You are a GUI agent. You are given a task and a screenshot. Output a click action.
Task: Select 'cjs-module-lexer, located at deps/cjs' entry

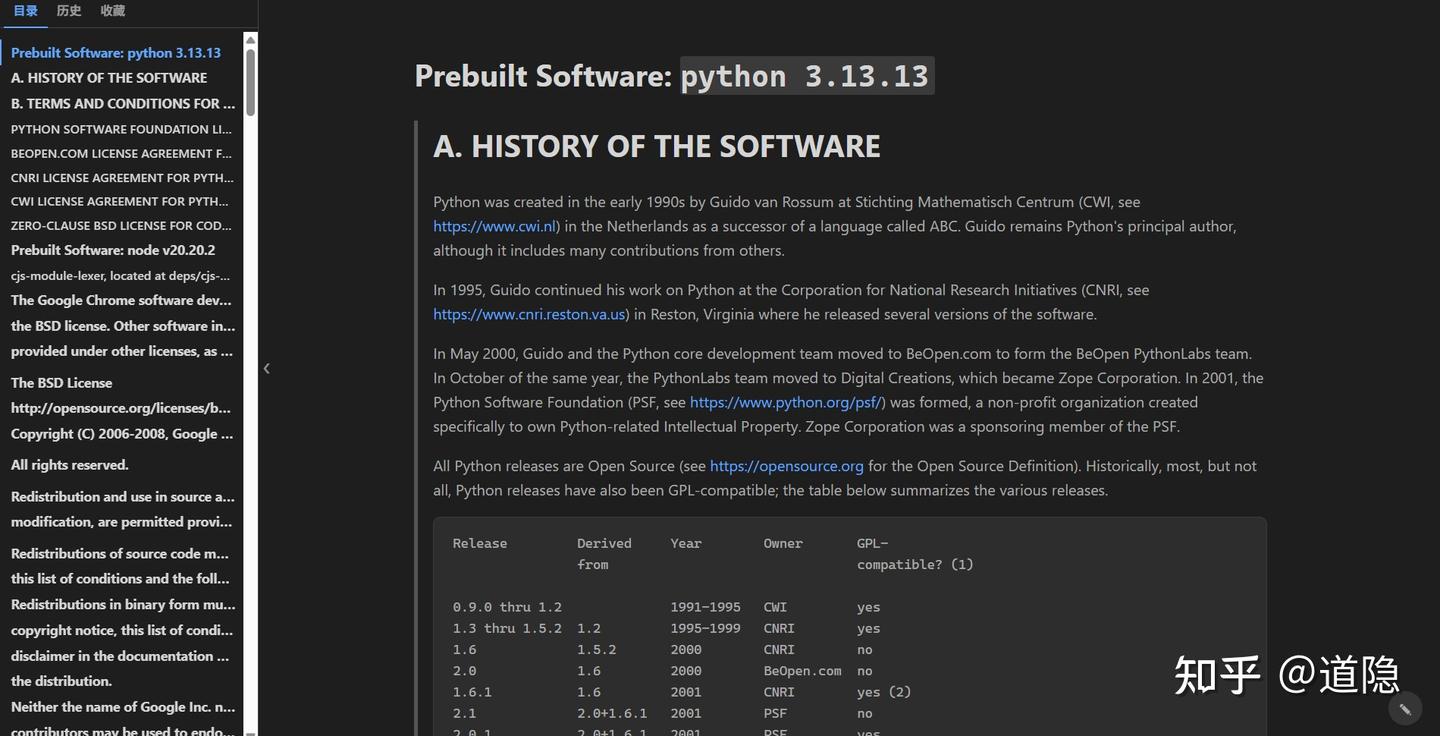tap(120, 276)
